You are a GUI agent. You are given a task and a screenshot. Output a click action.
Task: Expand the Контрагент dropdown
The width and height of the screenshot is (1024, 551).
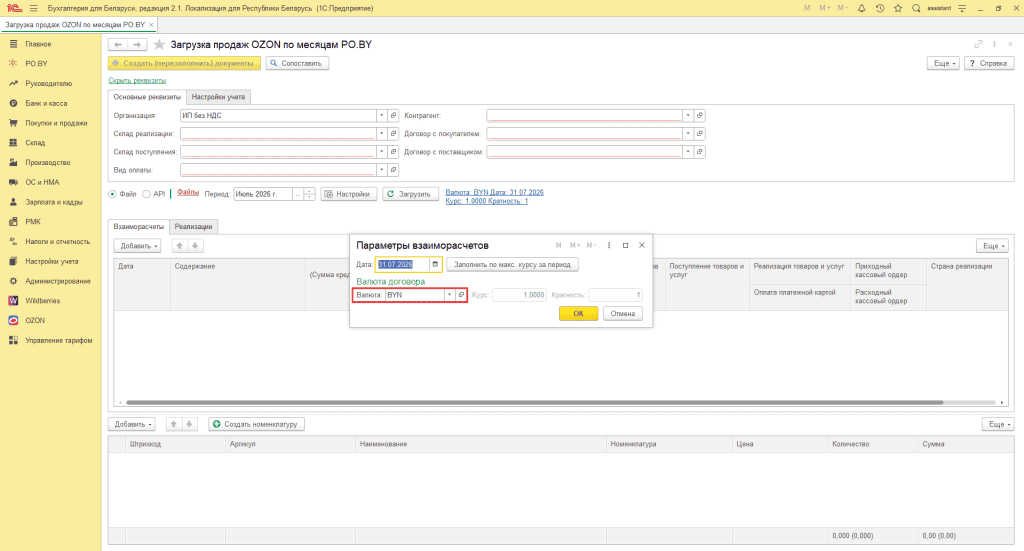[688, 116]
